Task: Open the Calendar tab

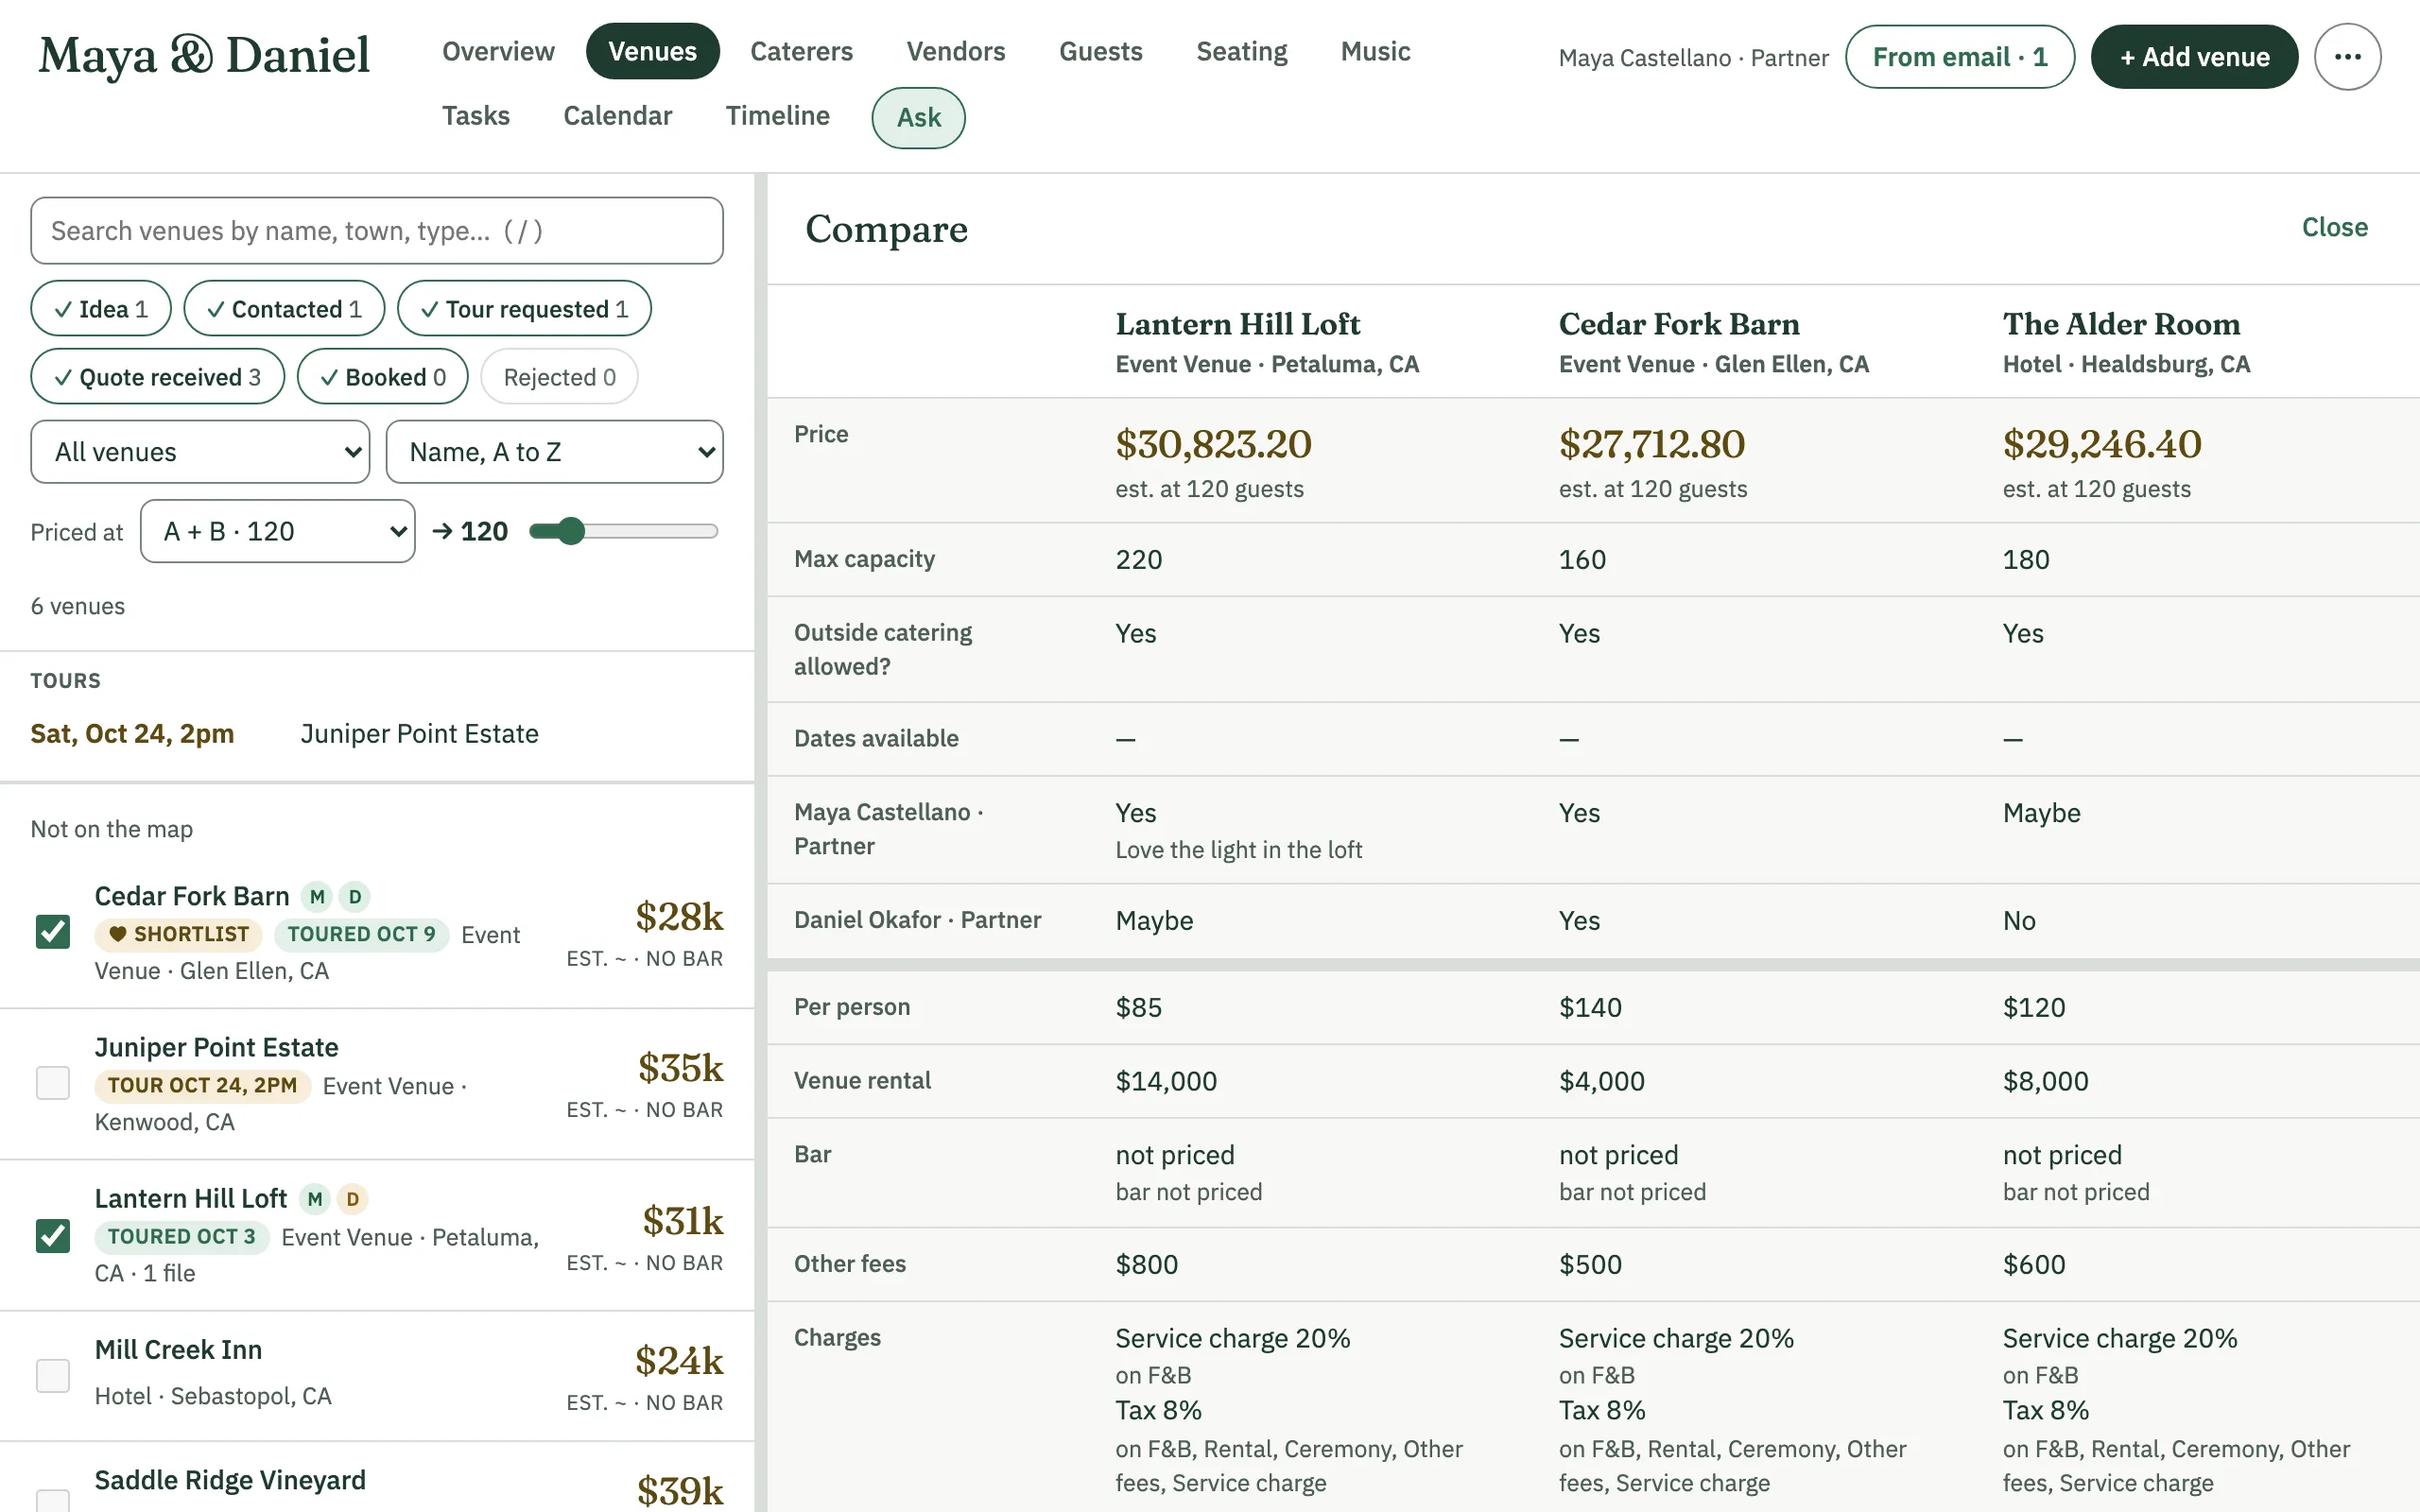Action: tap(618, 116)
